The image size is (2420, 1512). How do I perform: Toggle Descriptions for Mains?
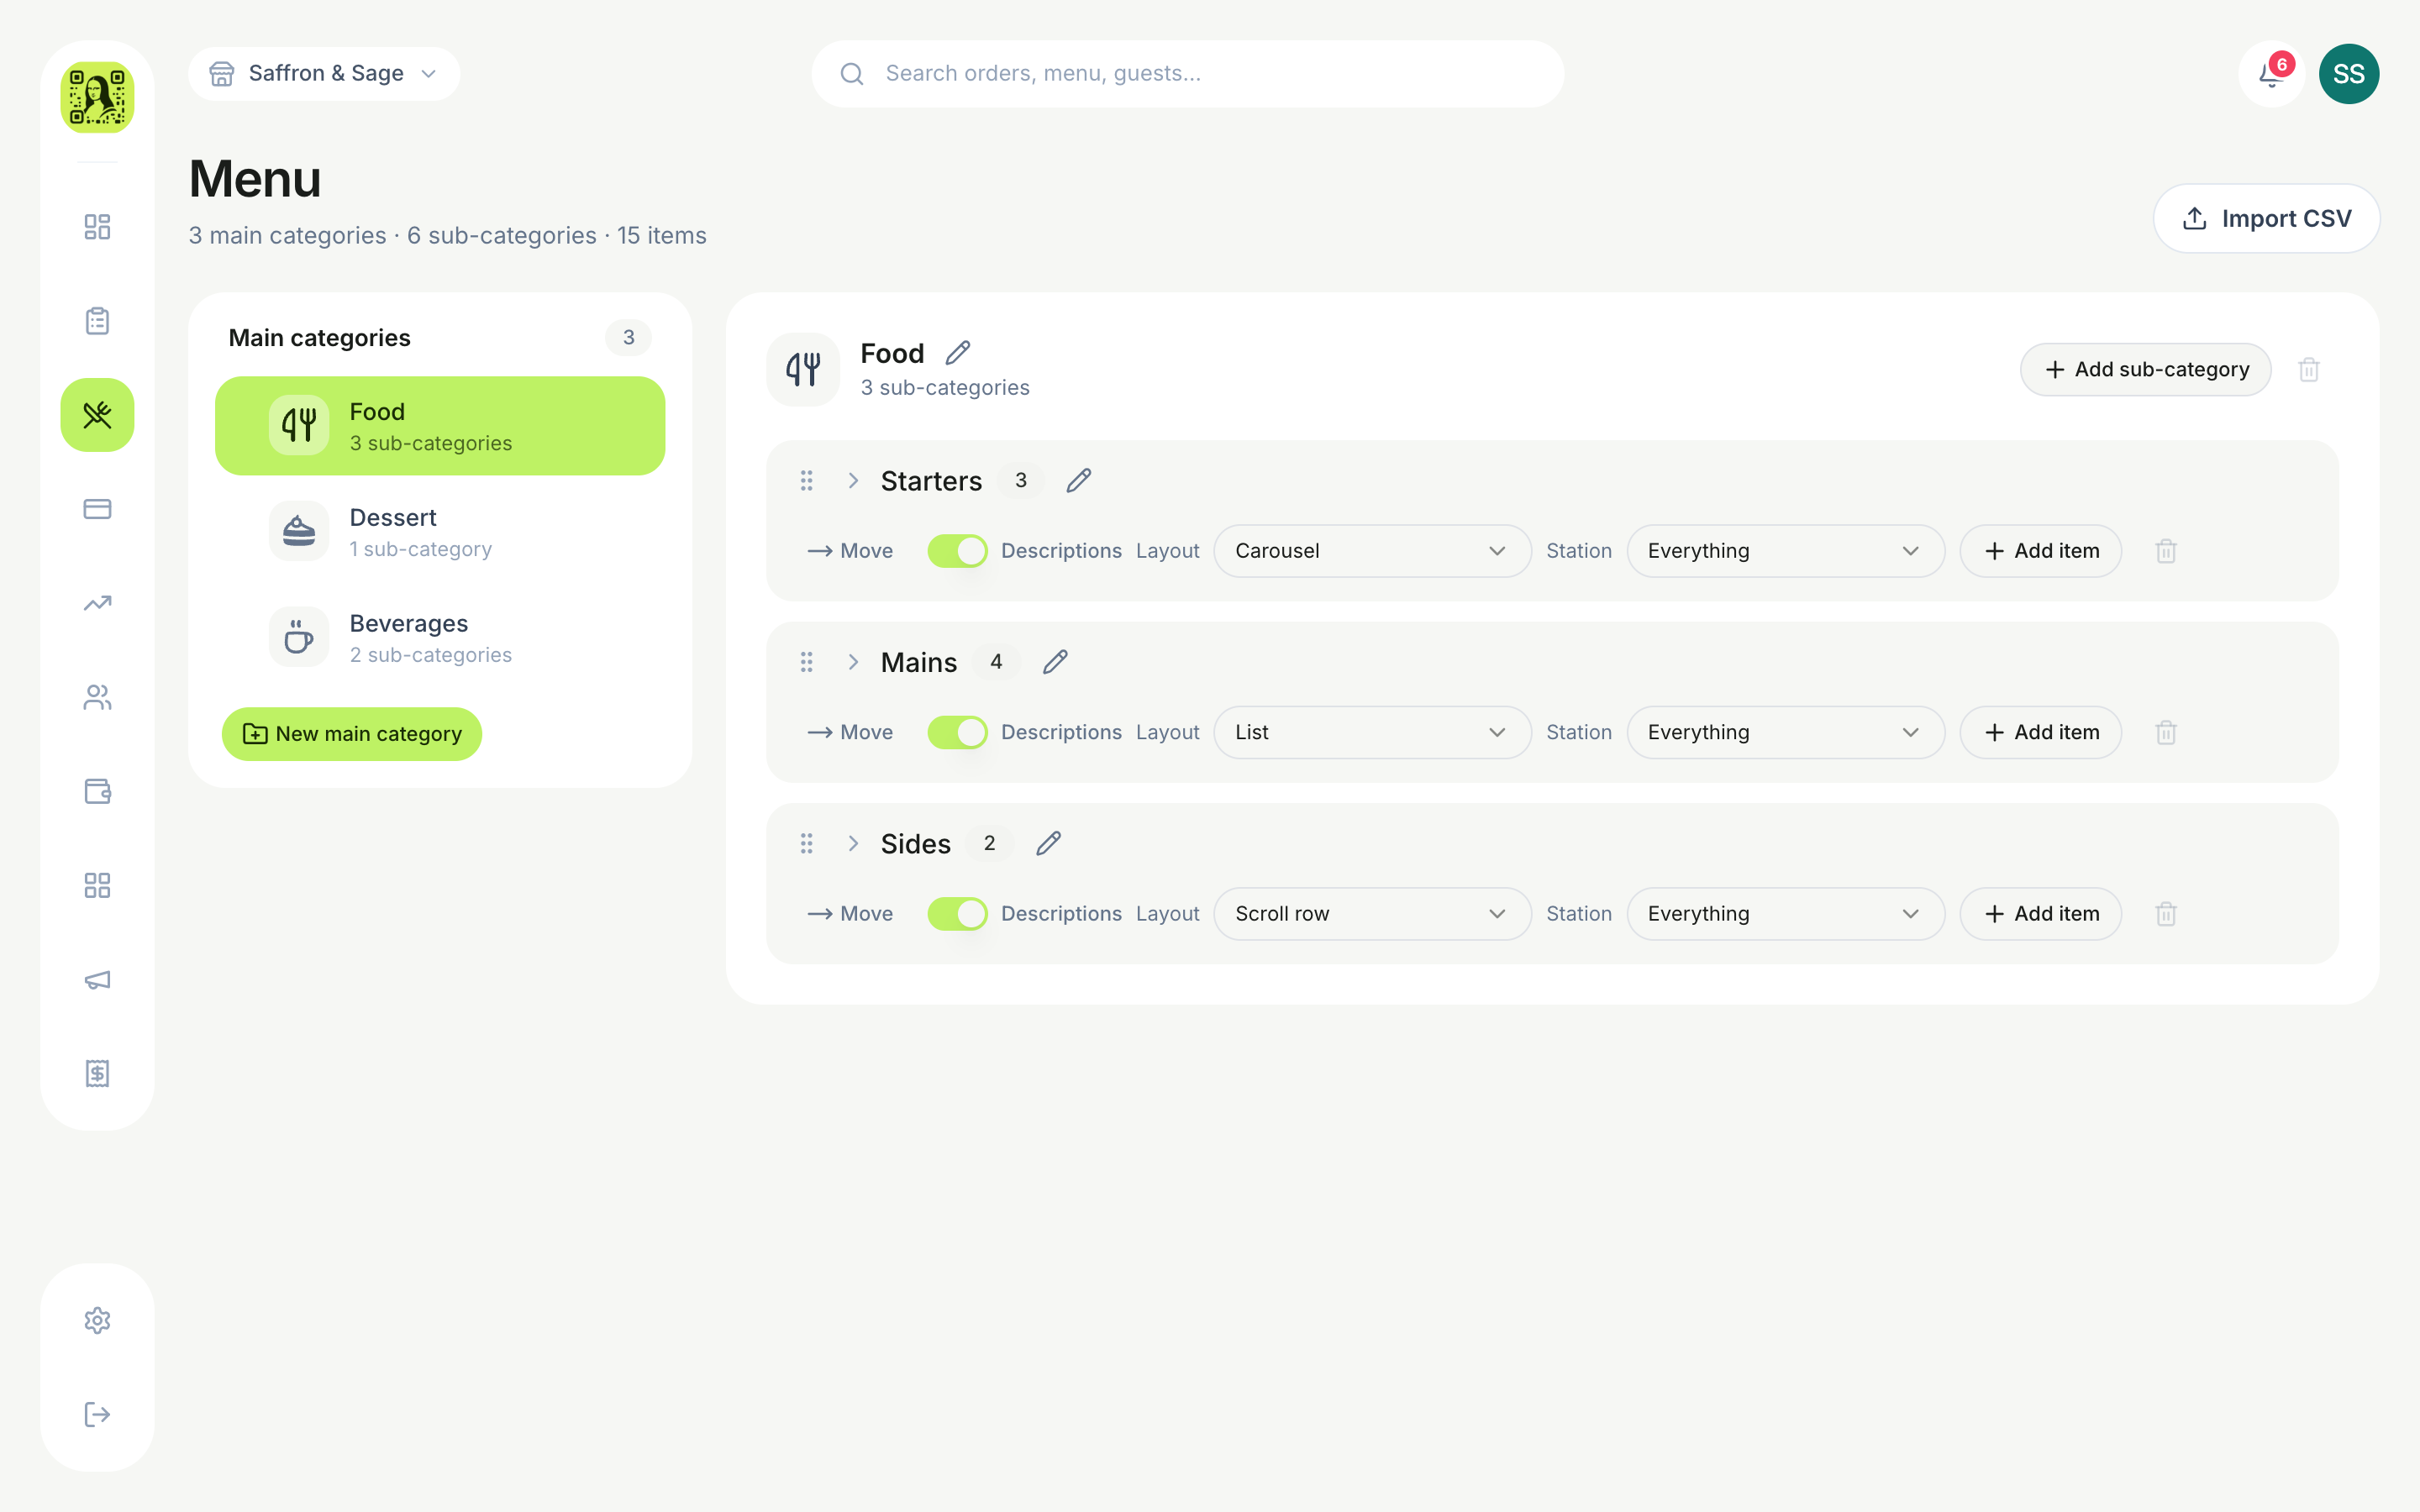957,732
